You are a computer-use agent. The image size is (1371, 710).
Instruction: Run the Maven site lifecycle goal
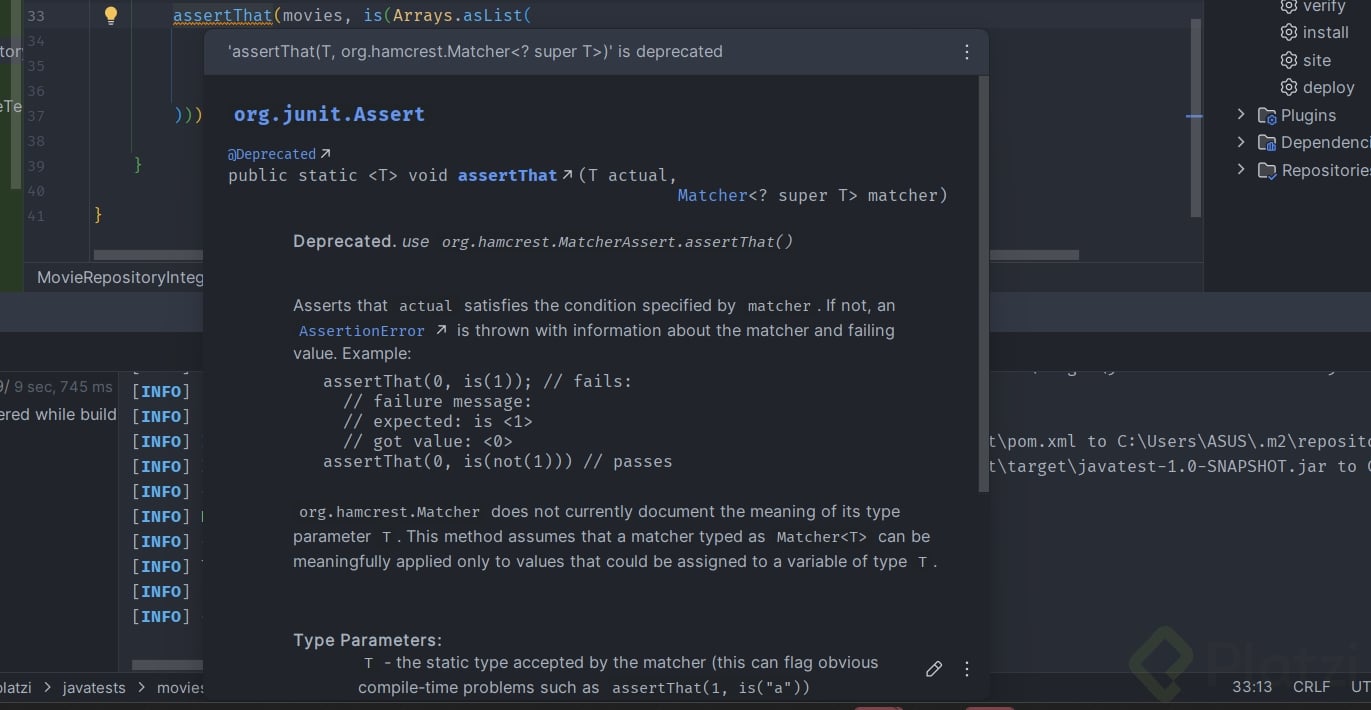point(1317,60)
